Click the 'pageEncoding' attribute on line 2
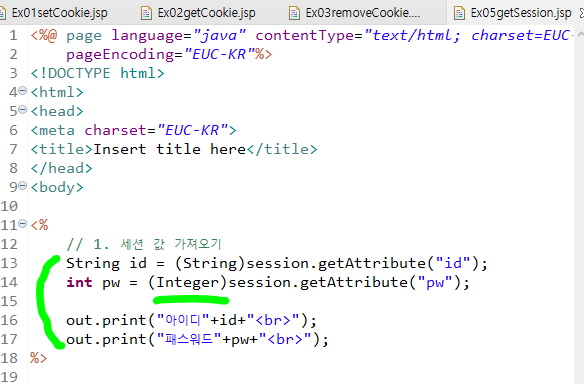 pos(120,55)
